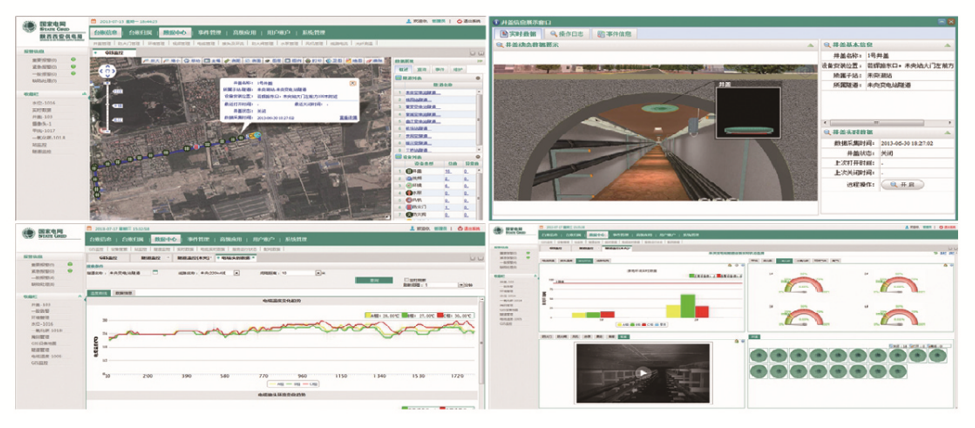Enable the 定时刷新 checkbox in the cable temperature window
The image size is (975, 428).
coord(407,279)
